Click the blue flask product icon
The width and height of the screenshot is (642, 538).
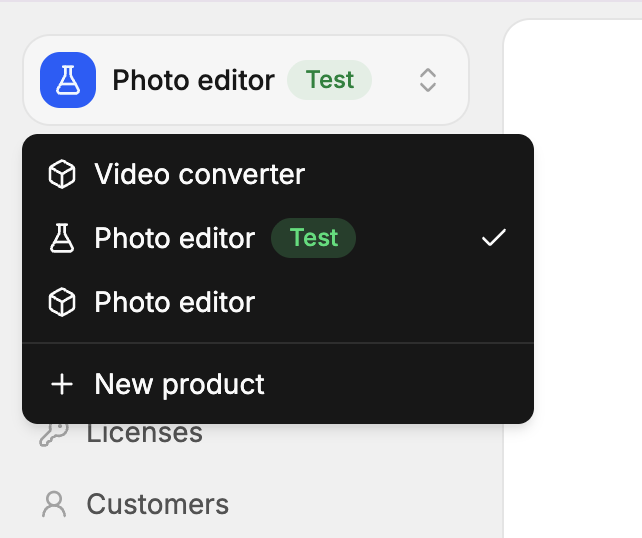tap(68, 80)
